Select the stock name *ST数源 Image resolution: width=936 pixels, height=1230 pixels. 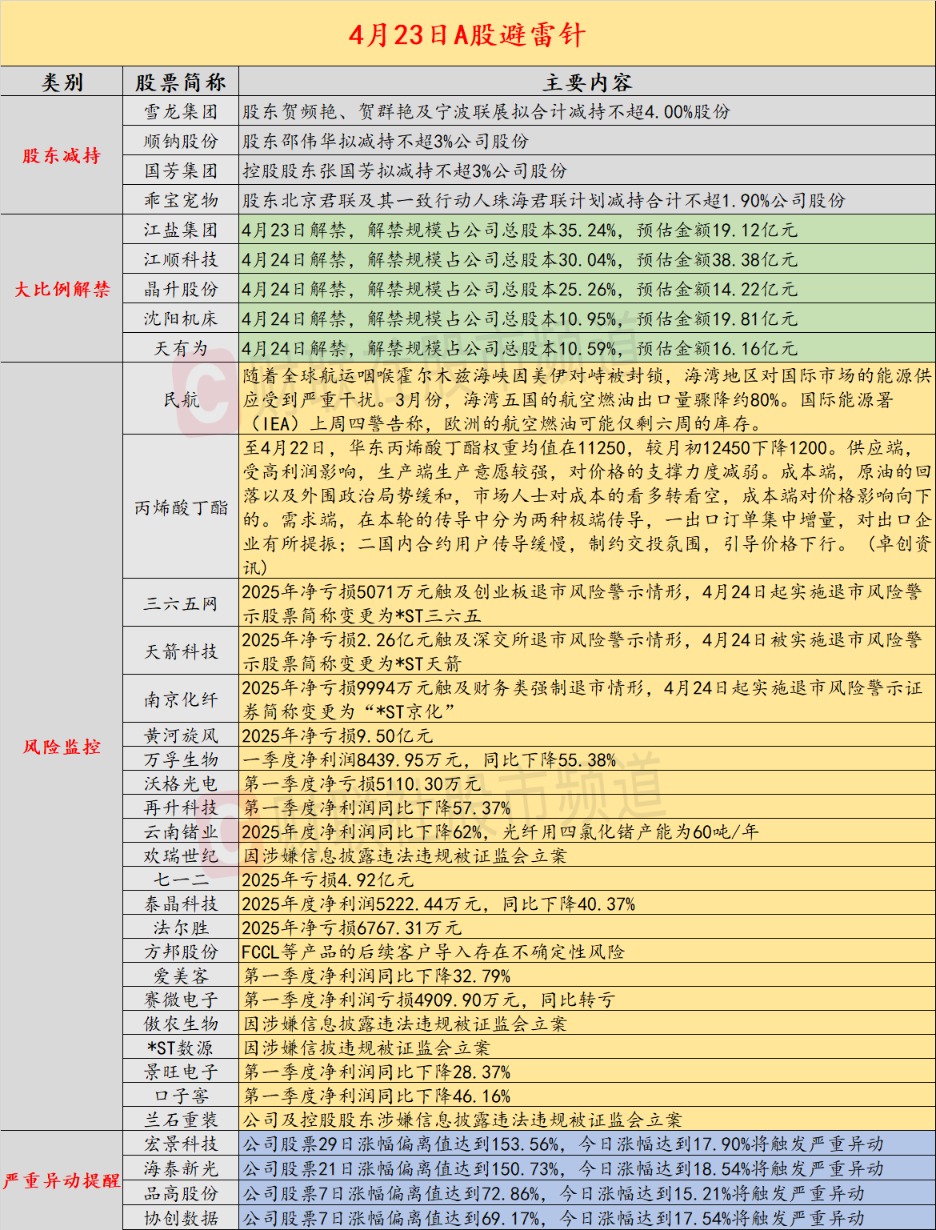pos(181,1047)
